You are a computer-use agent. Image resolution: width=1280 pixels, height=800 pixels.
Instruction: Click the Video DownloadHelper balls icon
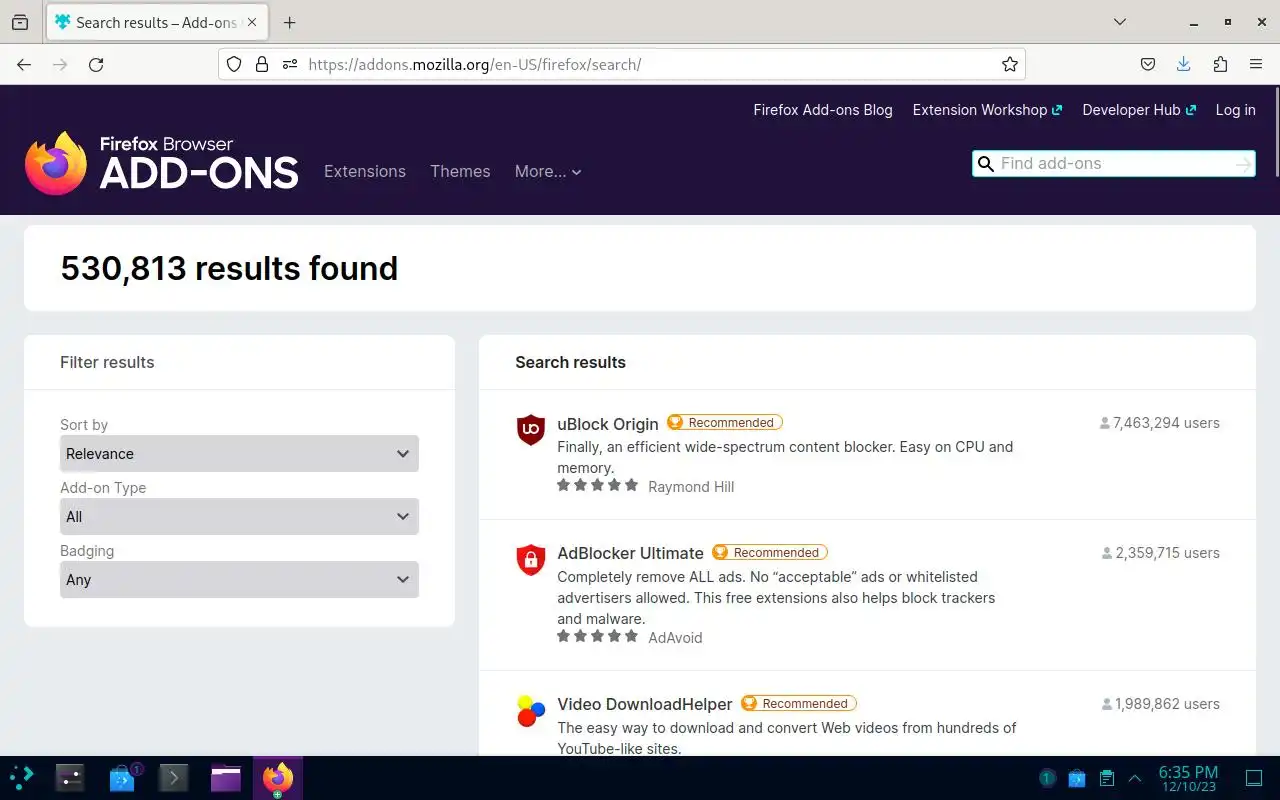pos(531,711)
